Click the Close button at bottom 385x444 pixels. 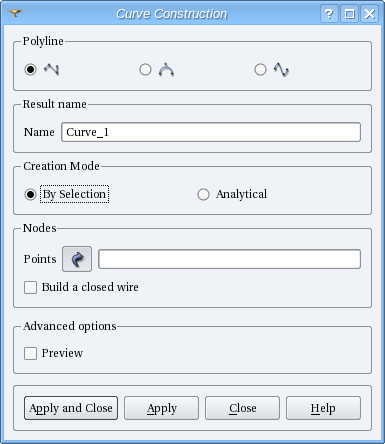tap(242, 408)
